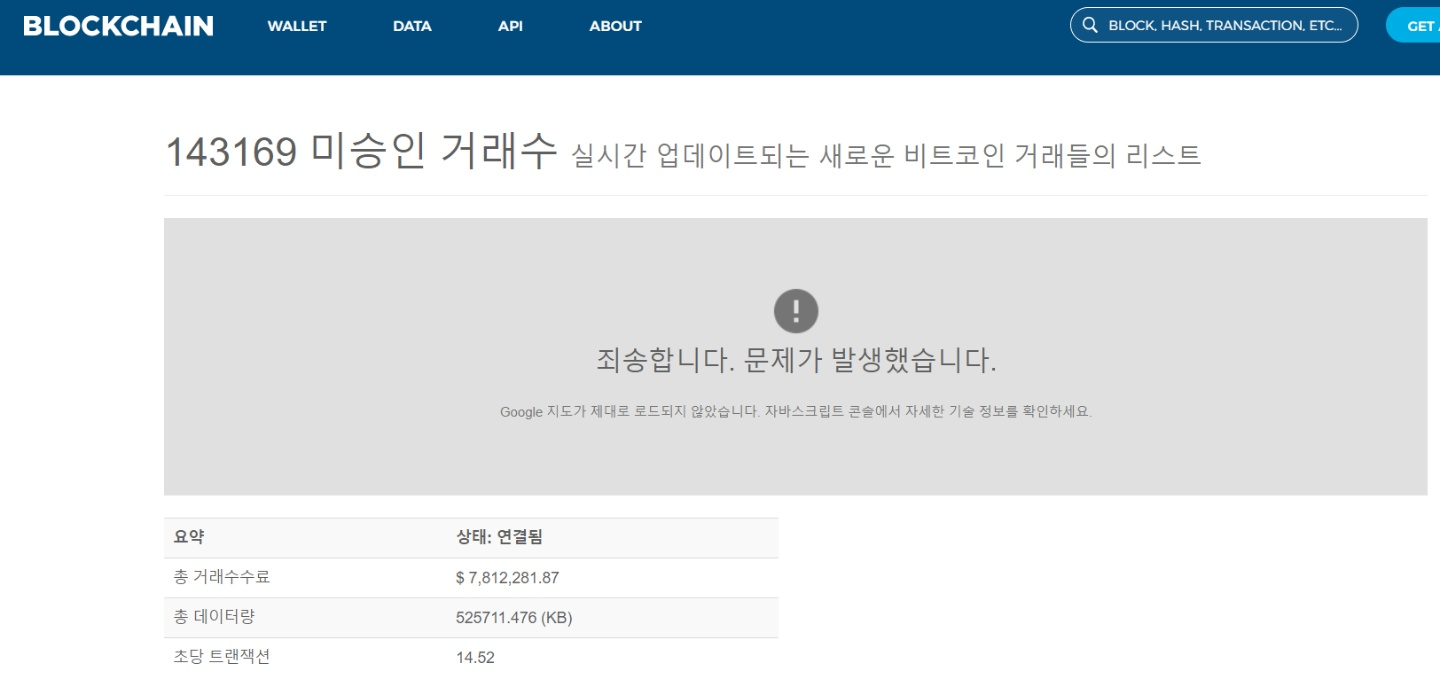The image size is (1440, 679).
Task: Click the gray exclamation warning icon
Action: [x=795, y=311]
